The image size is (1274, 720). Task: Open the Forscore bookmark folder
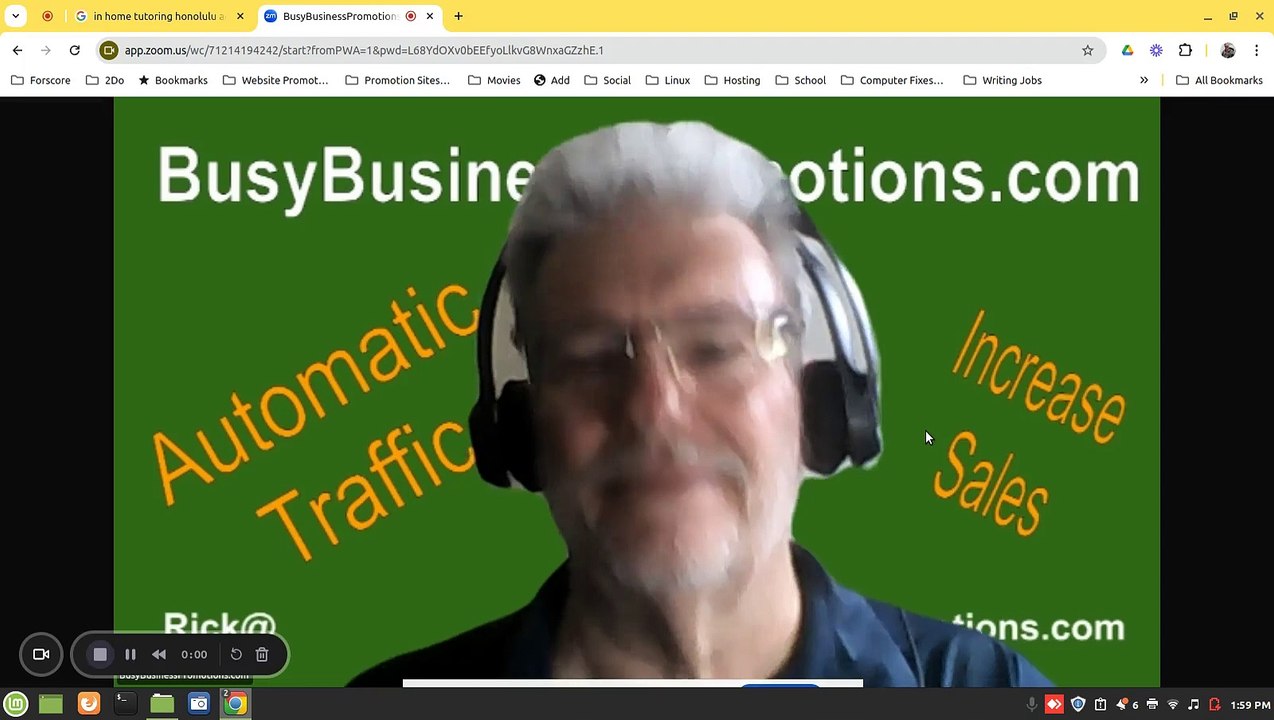(40, 80)
